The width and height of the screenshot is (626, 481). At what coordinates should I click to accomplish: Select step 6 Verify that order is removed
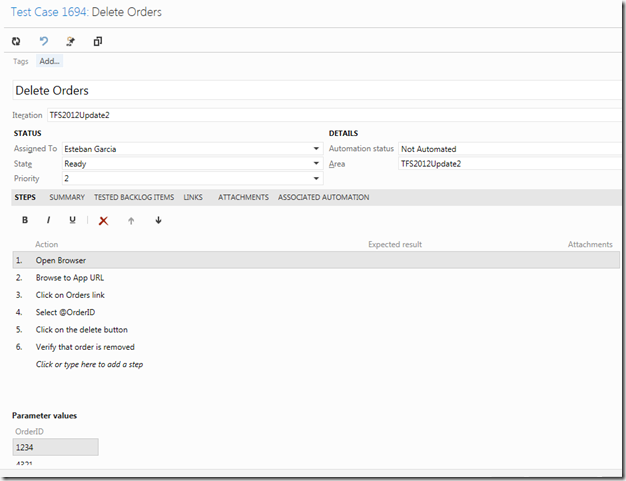[x=316, y=347]
